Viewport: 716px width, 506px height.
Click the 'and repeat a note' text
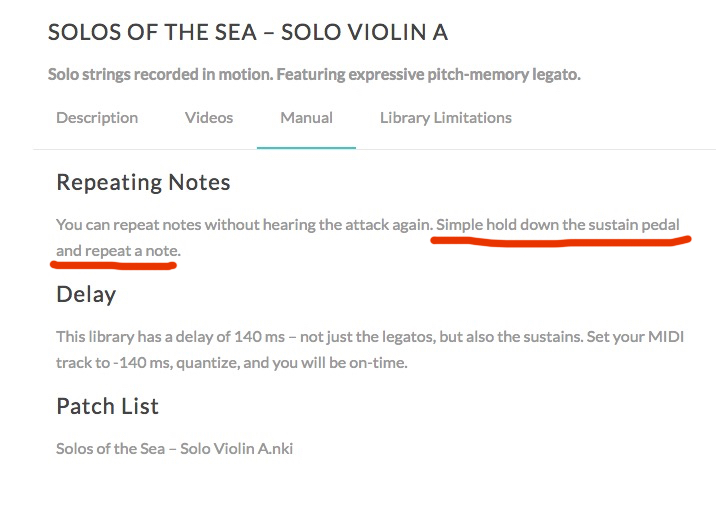(x=117, y=251)
